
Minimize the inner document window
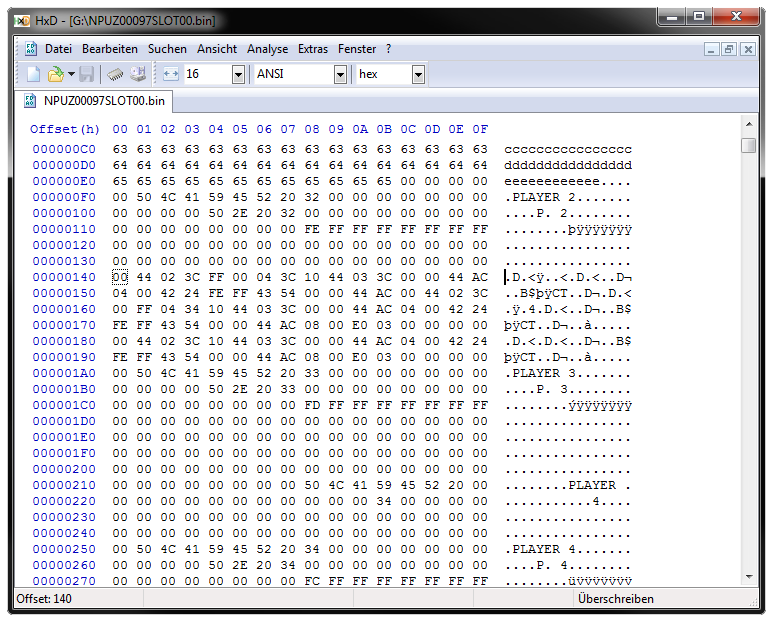click(x=711, y=49)
